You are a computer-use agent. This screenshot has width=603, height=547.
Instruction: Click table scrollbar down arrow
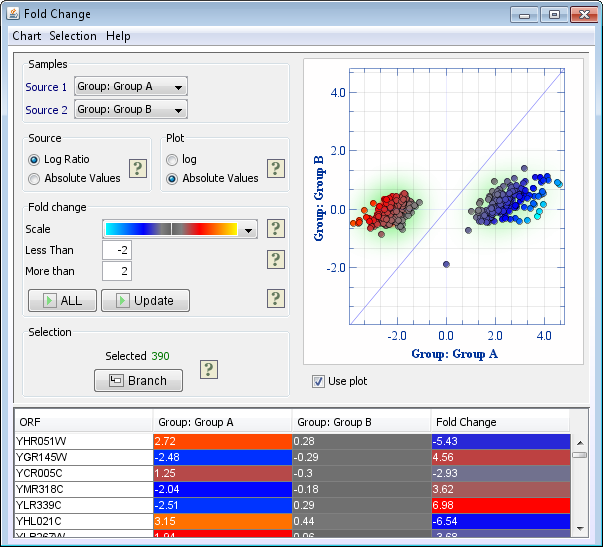click(580, 529)
